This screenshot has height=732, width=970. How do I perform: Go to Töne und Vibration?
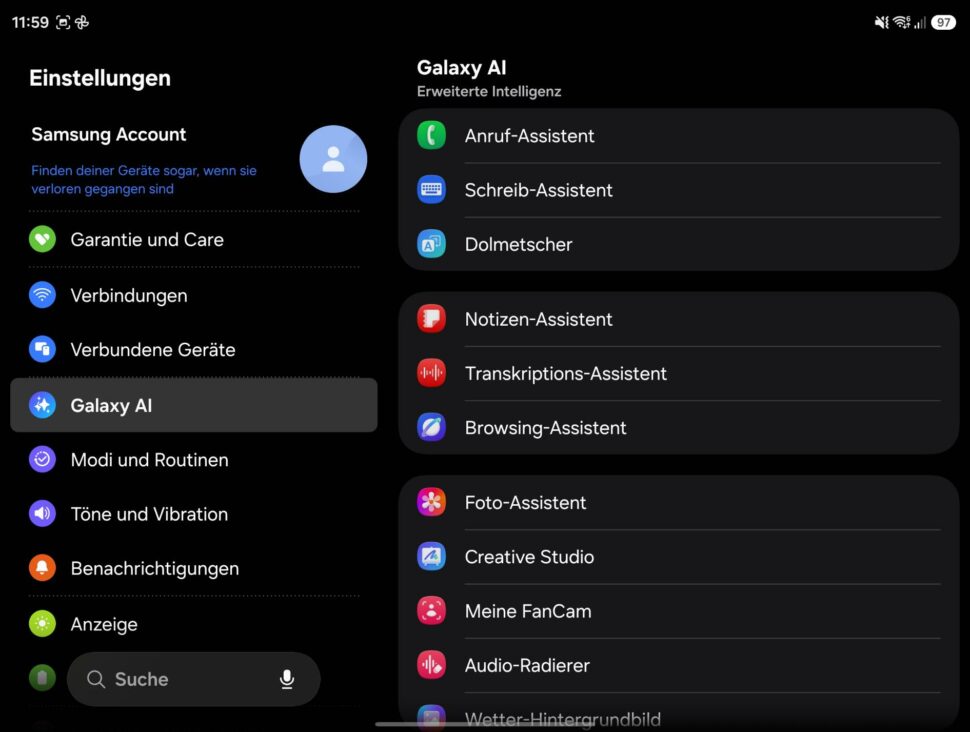click(194, 514)
